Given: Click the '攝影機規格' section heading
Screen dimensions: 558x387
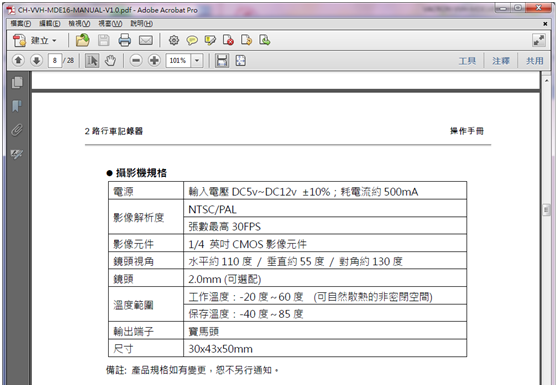Looking at the screenshot, I should 141,173.
